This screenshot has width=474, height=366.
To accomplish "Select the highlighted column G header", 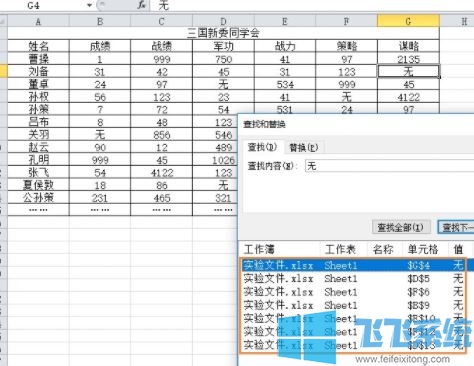I will click(x=408, y=22).
